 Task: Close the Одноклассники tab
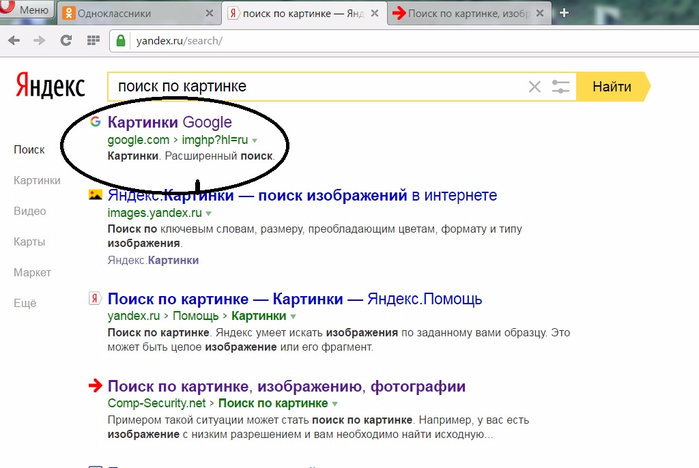pos(209,13)
